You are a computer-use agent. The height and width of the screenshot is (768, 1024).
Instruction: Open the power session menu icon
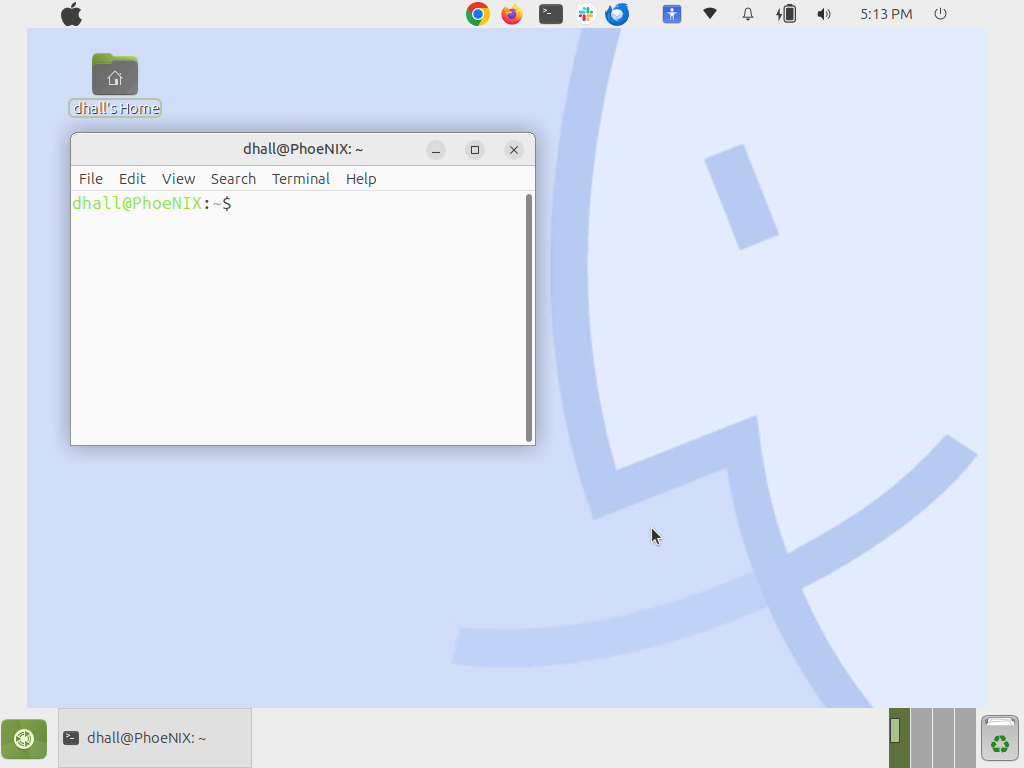[x=940, y=14]
